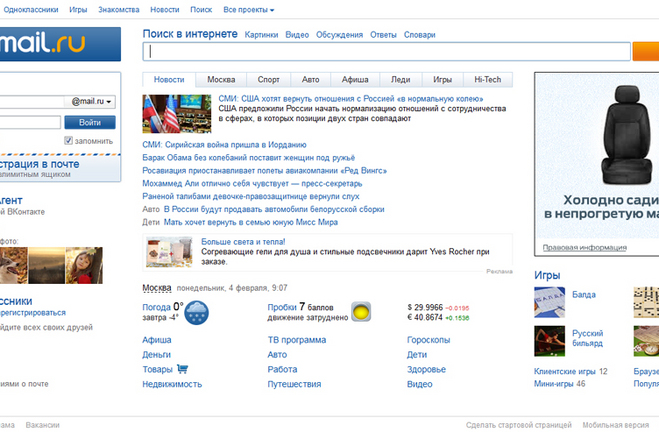This screenshot has width=659, height=432.
Task: Open the Мобильная версия footer link
Action: 616,425
